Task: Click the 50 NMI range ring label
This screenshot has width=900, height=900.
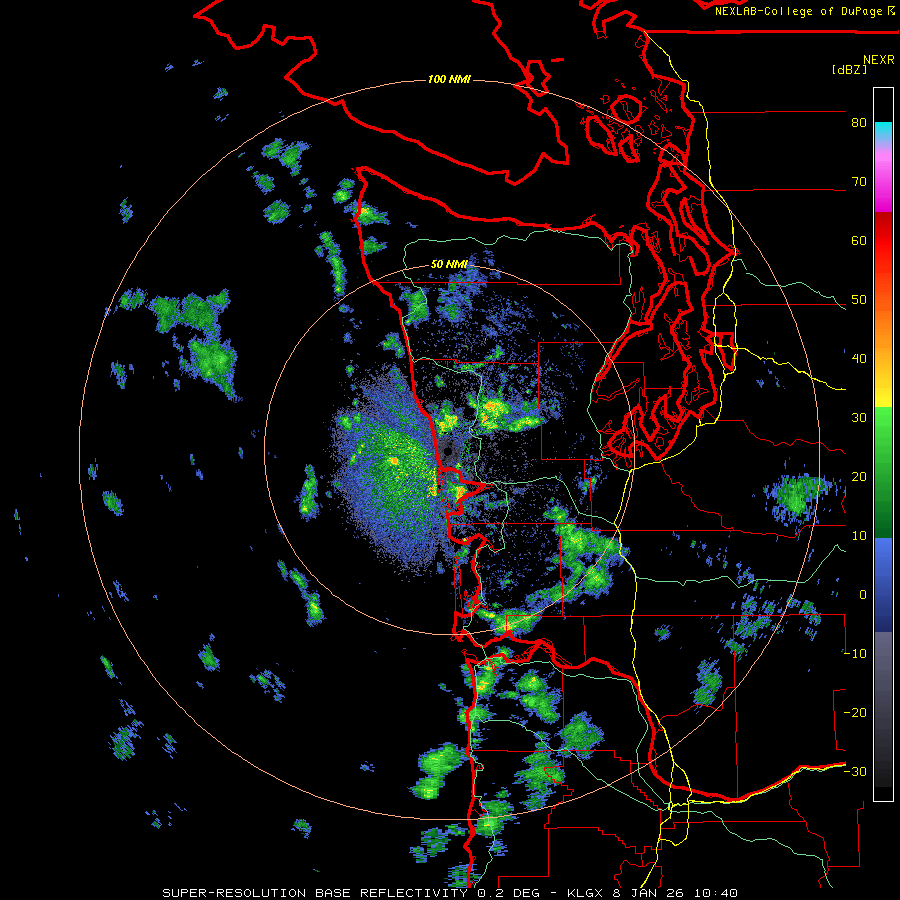Action: 449,265
